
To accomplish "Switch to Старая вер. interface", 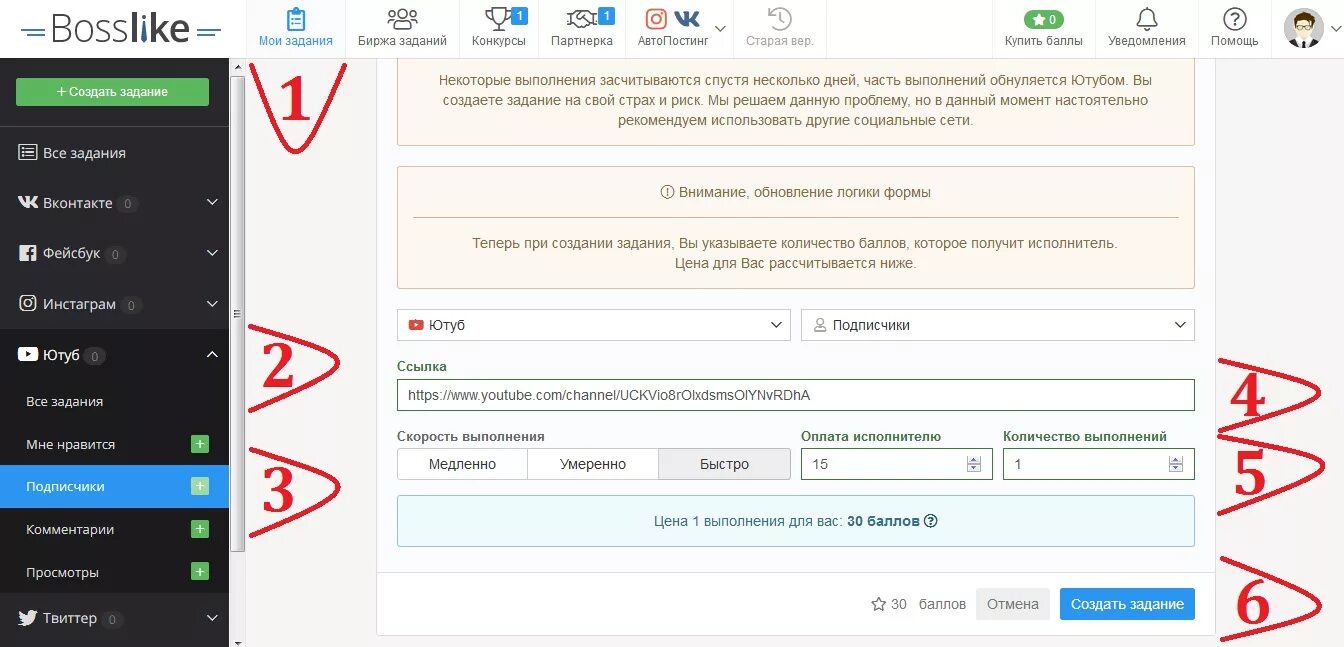I will pos(780,29).
